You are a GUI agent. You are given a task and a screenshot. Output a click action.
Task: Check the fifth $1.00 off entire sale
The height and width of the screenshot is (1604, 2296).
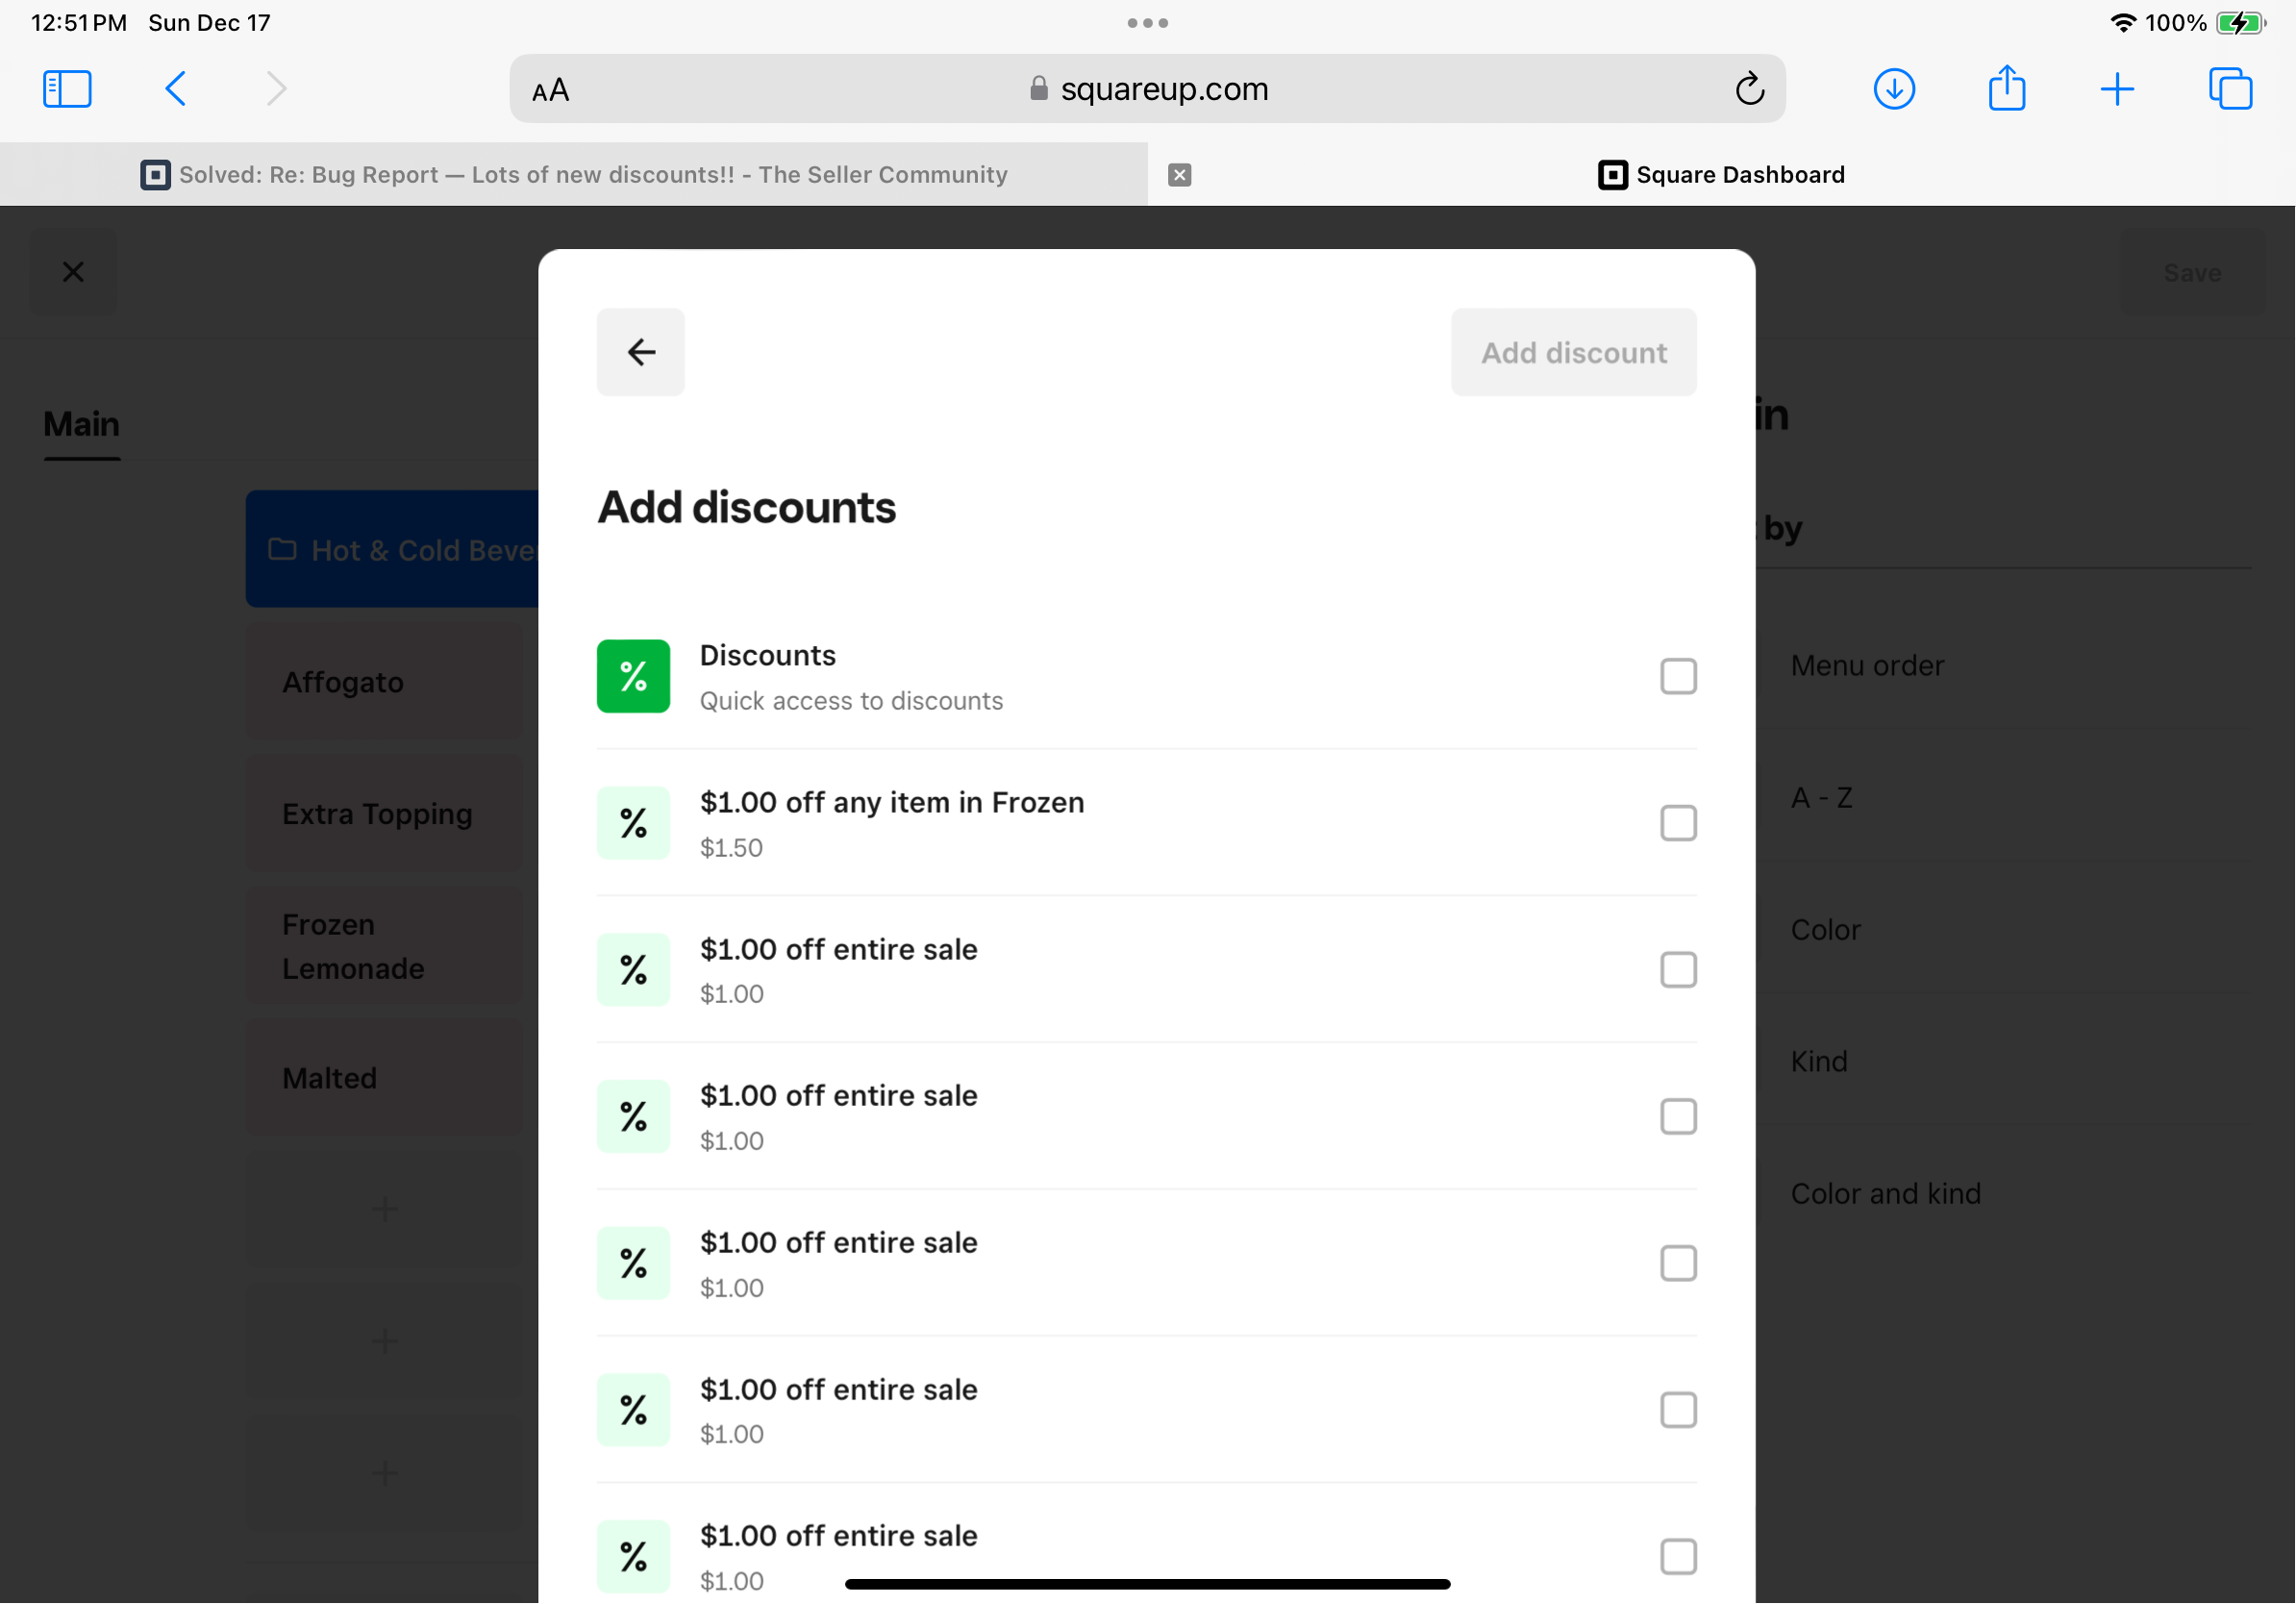(1678, 1557)
